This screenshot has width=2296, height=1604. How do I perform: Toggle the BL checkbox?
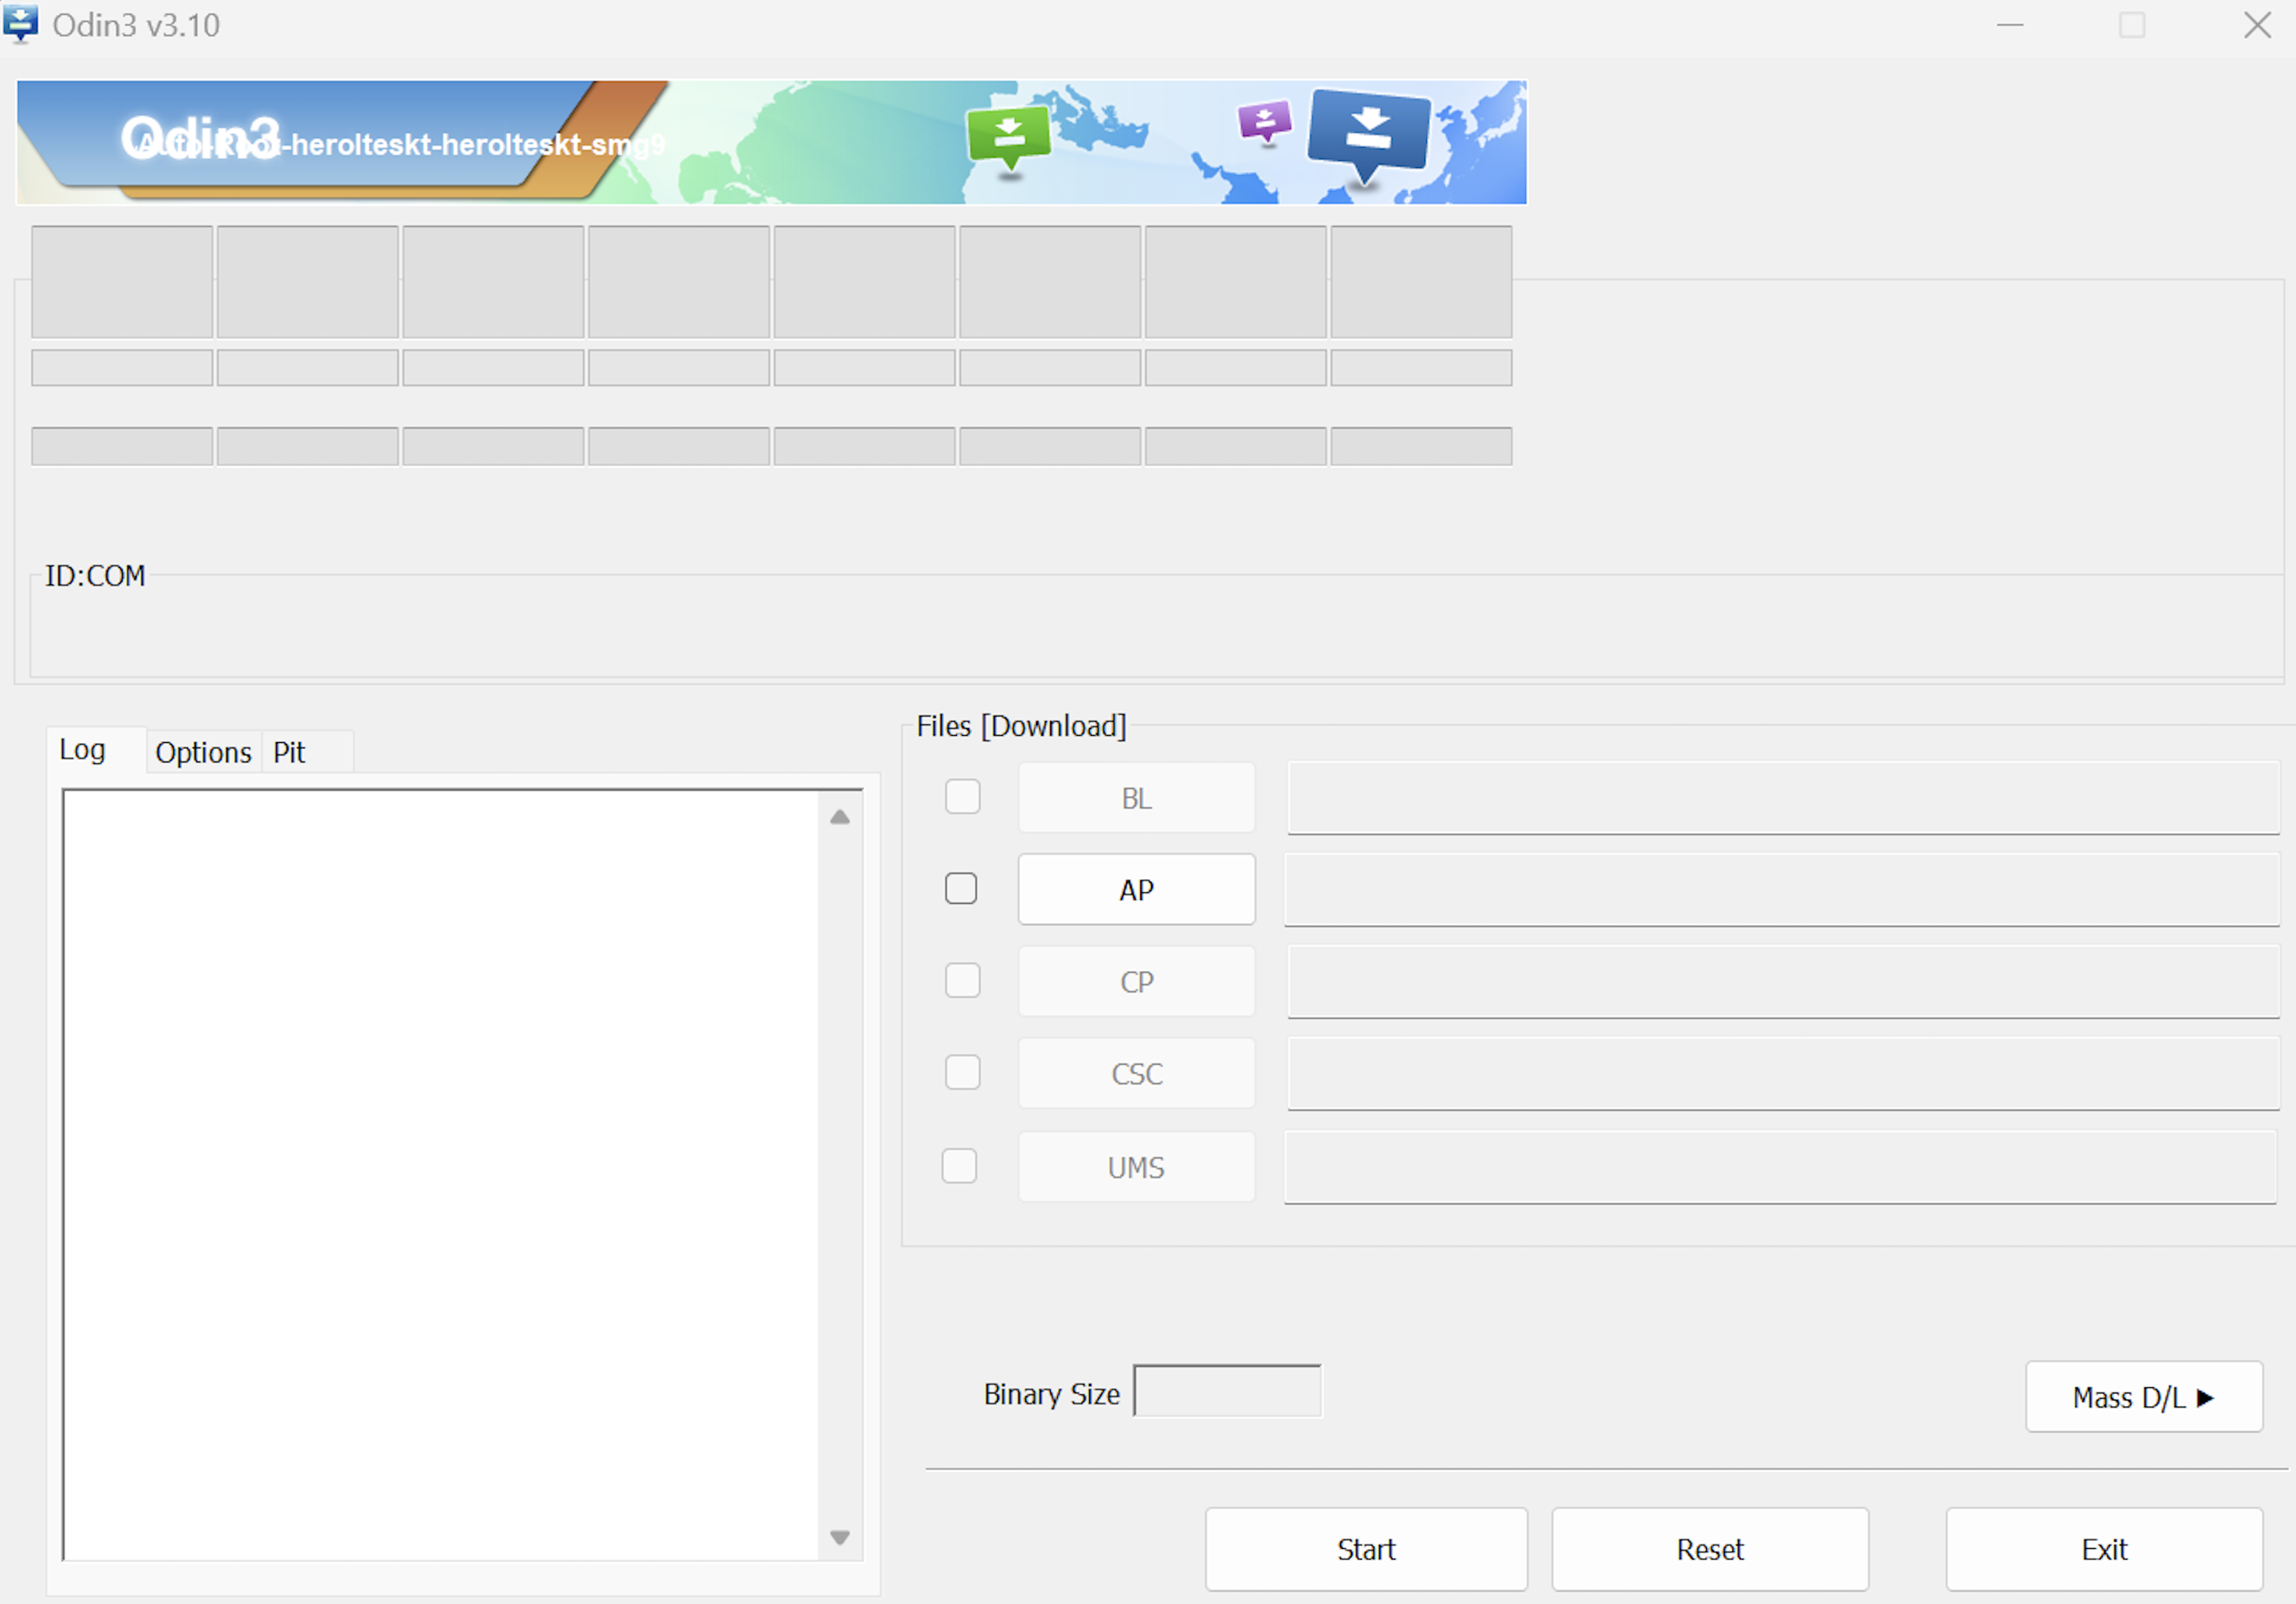962,797
